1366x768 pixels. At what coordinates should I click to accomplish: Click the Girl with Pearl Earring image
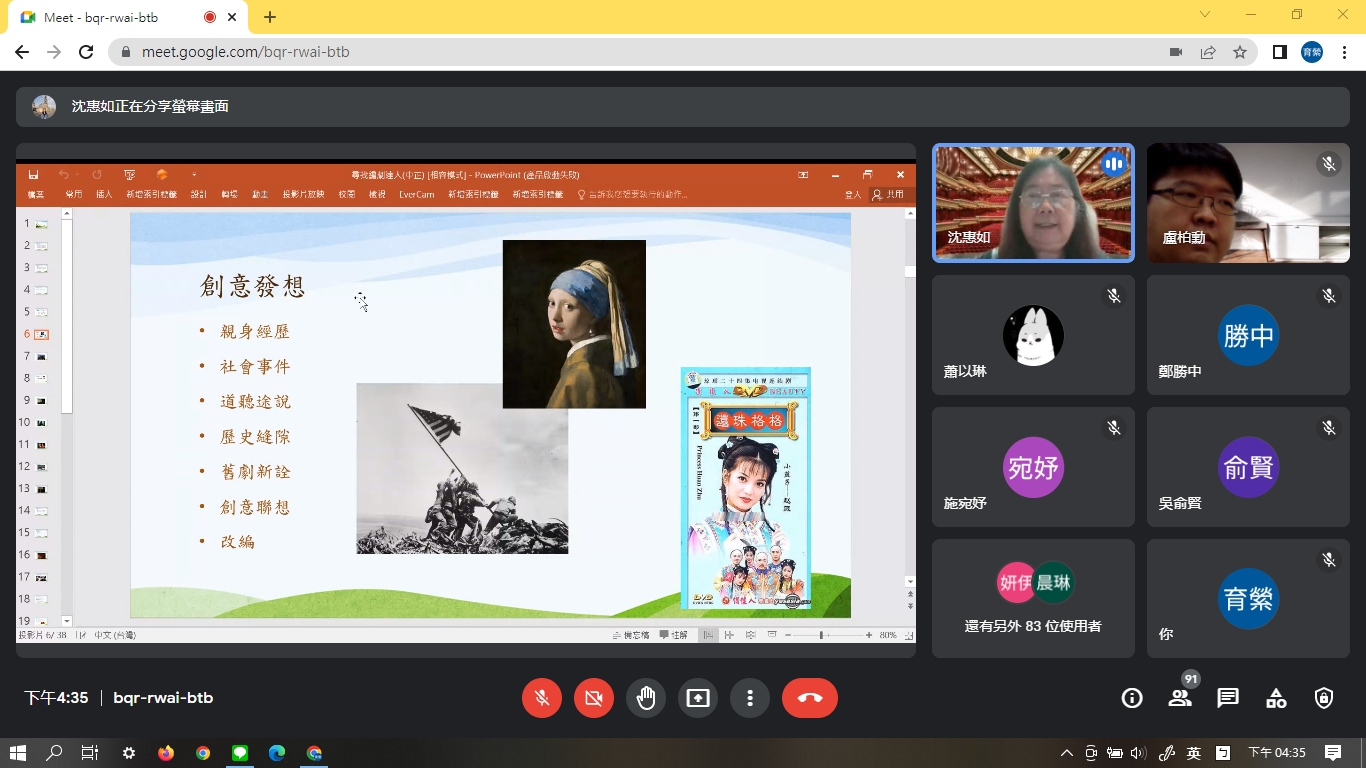[x=574, y=324]
